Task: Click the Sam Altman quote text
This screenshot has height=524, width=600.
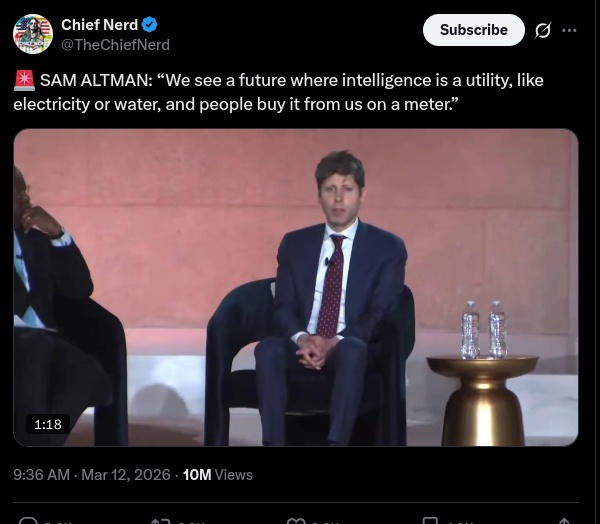Action: [x=290, y=91]
